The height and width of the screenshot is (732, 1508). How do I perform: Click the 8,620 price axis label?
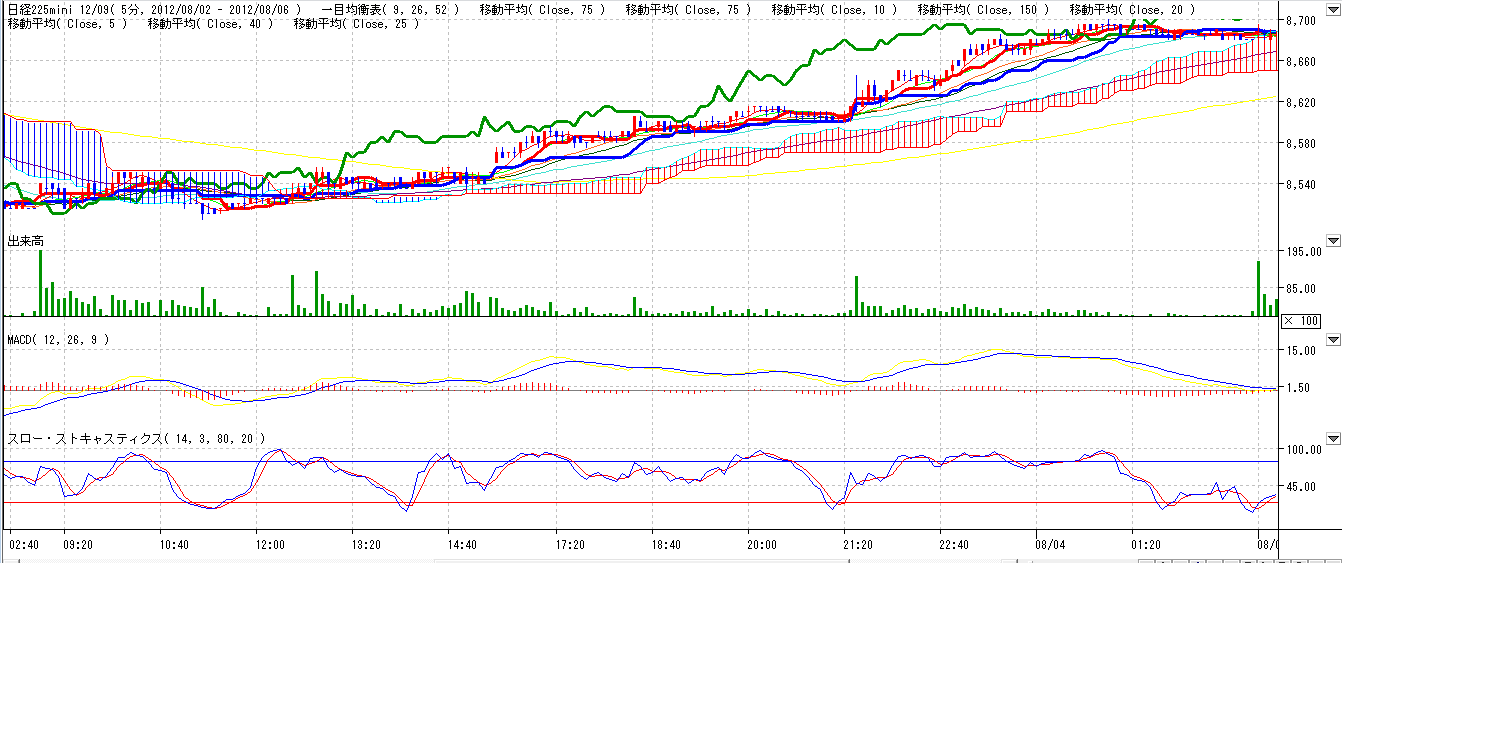pyautogui.click(x=1303, y=103)
